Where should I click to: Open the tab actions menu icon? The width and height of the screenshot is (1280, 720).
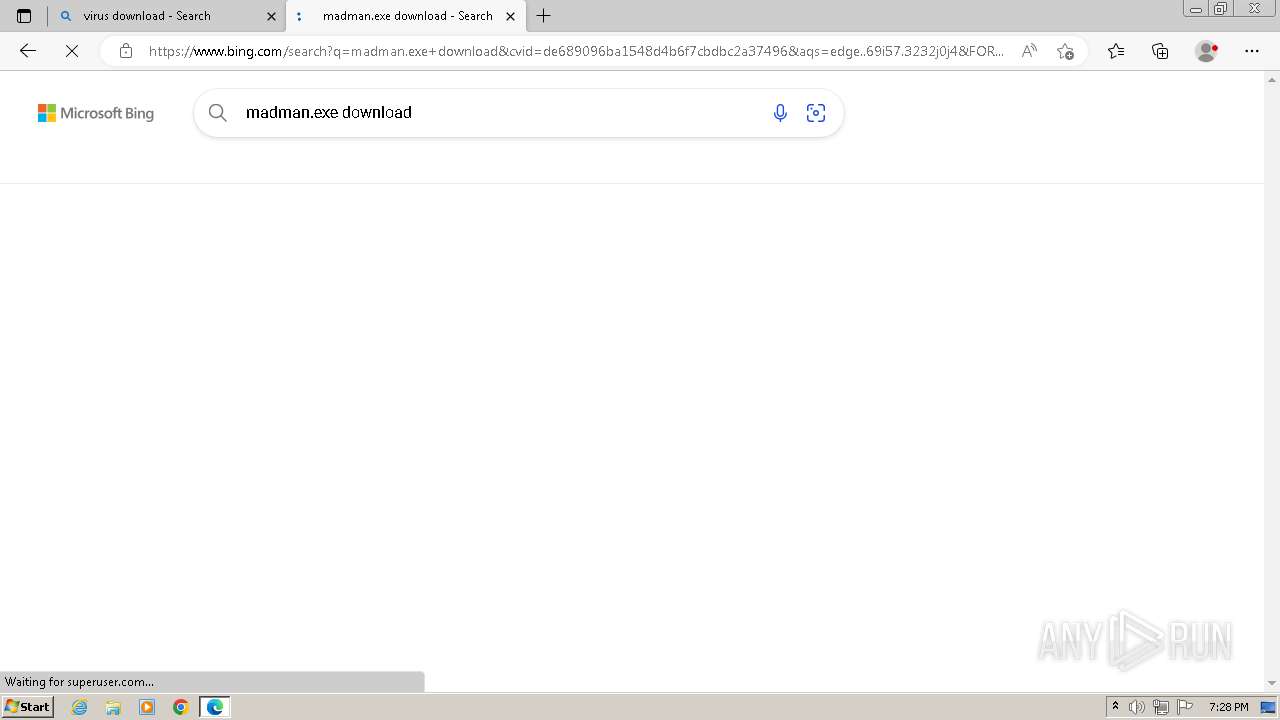click(x=24, y=16)
